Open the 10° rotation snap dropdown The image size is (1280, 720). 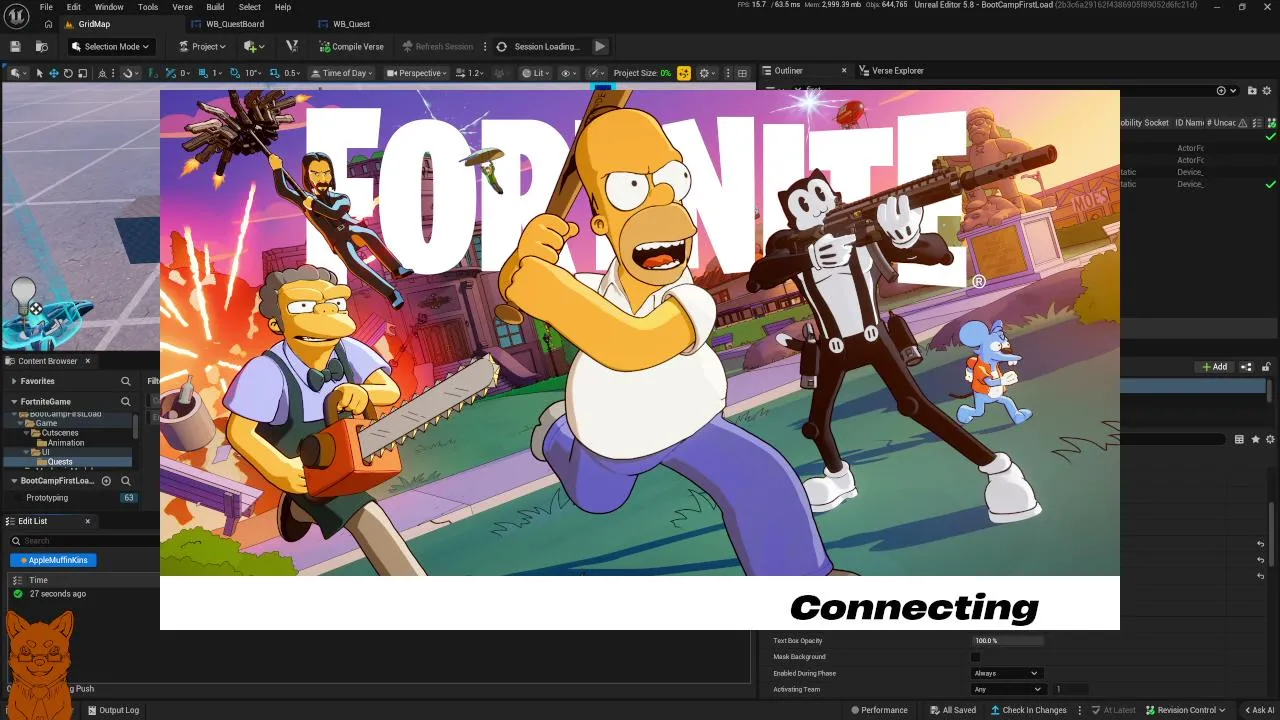click(254, 73)
